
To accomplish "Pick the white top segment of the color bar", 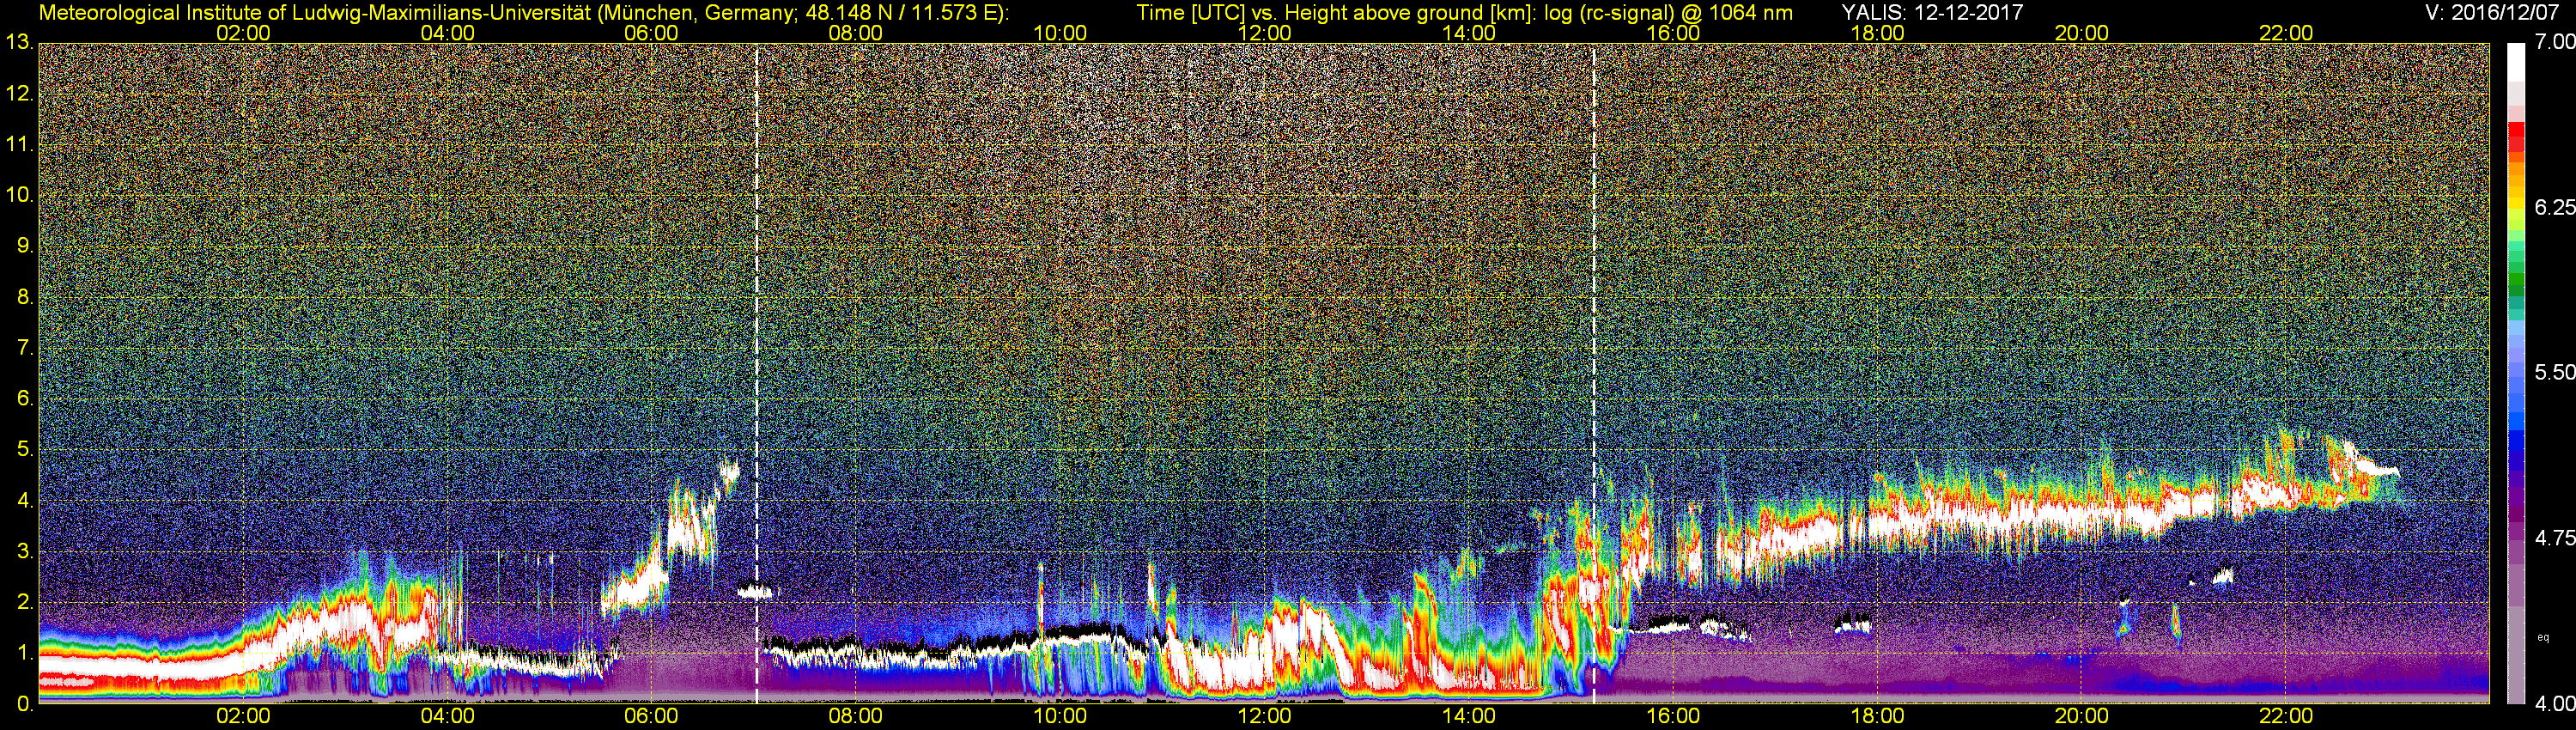I will 2515,60.
